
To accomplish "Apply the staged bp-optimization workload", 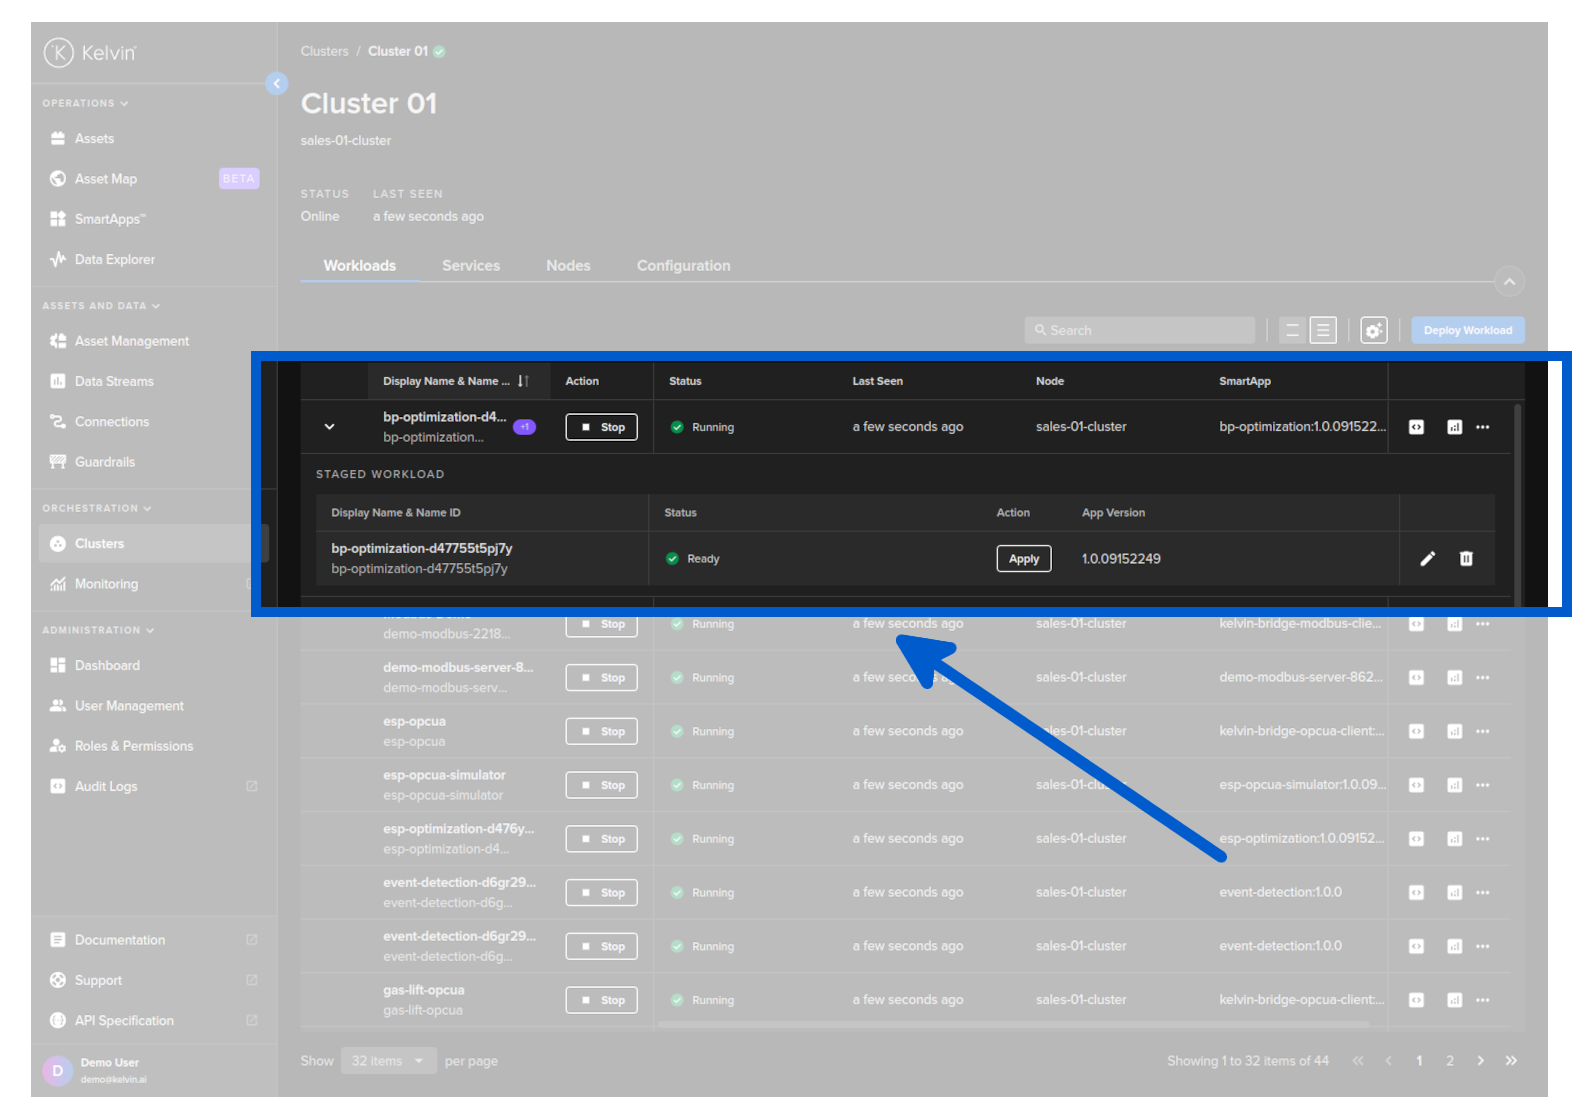I will pyautogui.click(x=1023, y=559).
